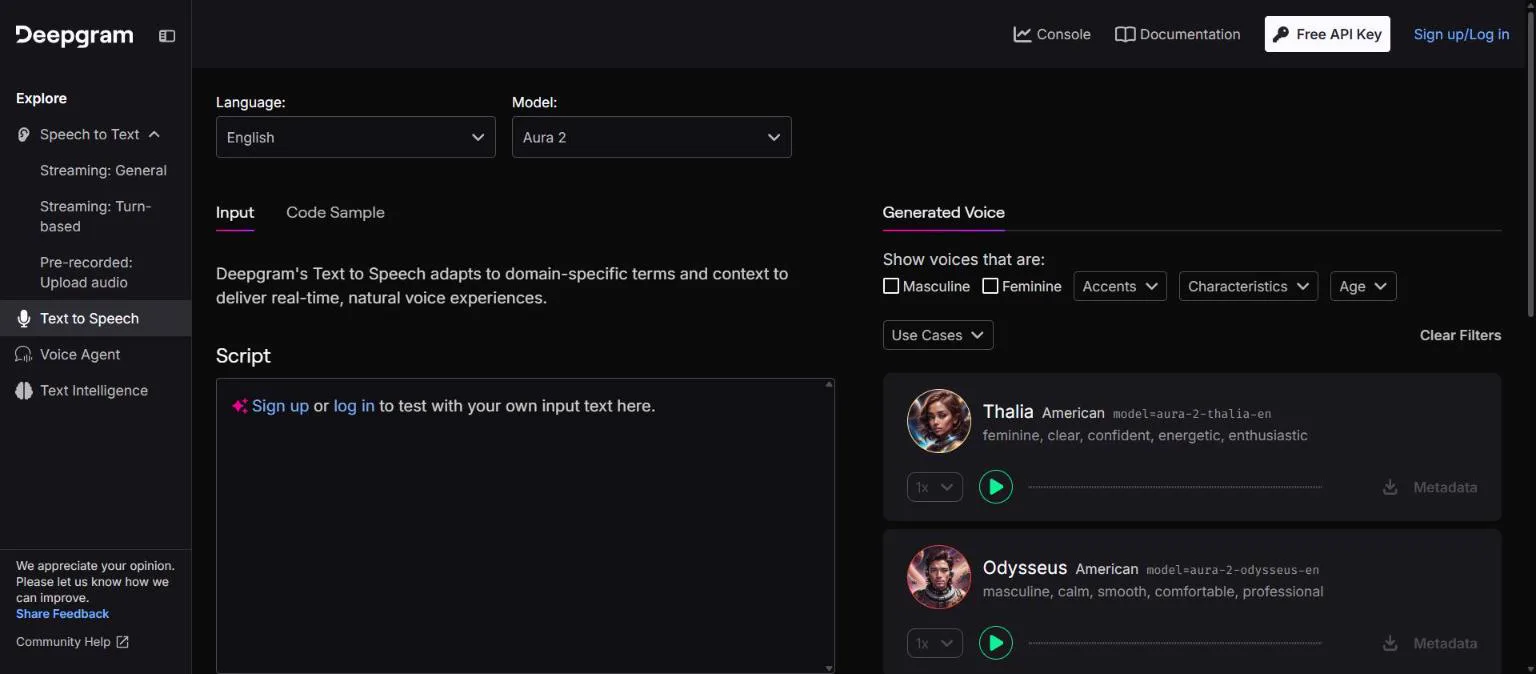Click the Text to Speech microphone icon
This screenshot has height=674, width=1536.
tap(24, 318)
